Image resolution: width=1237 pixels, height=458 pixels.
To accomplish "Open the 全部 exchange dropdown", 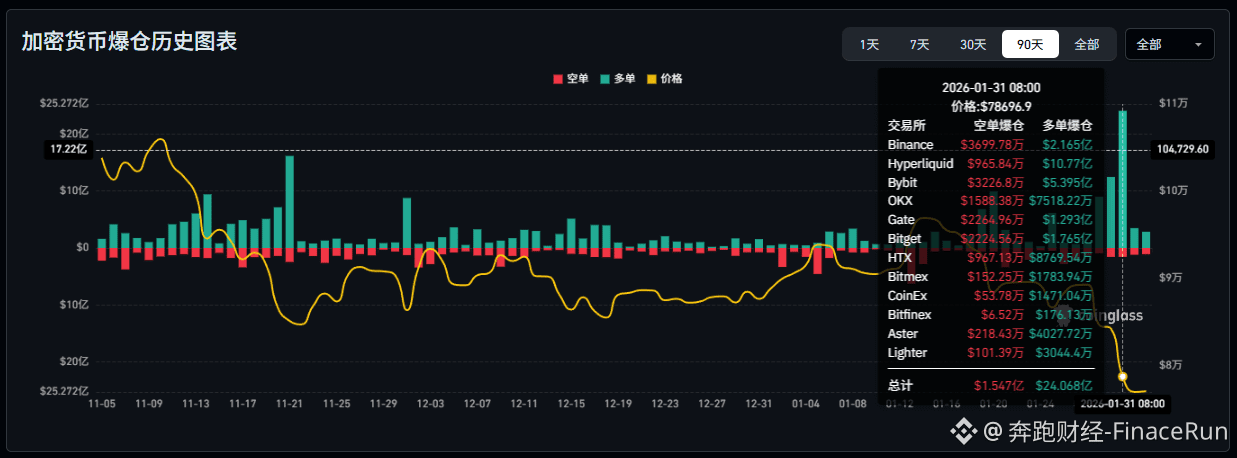I will [1169, 44].
